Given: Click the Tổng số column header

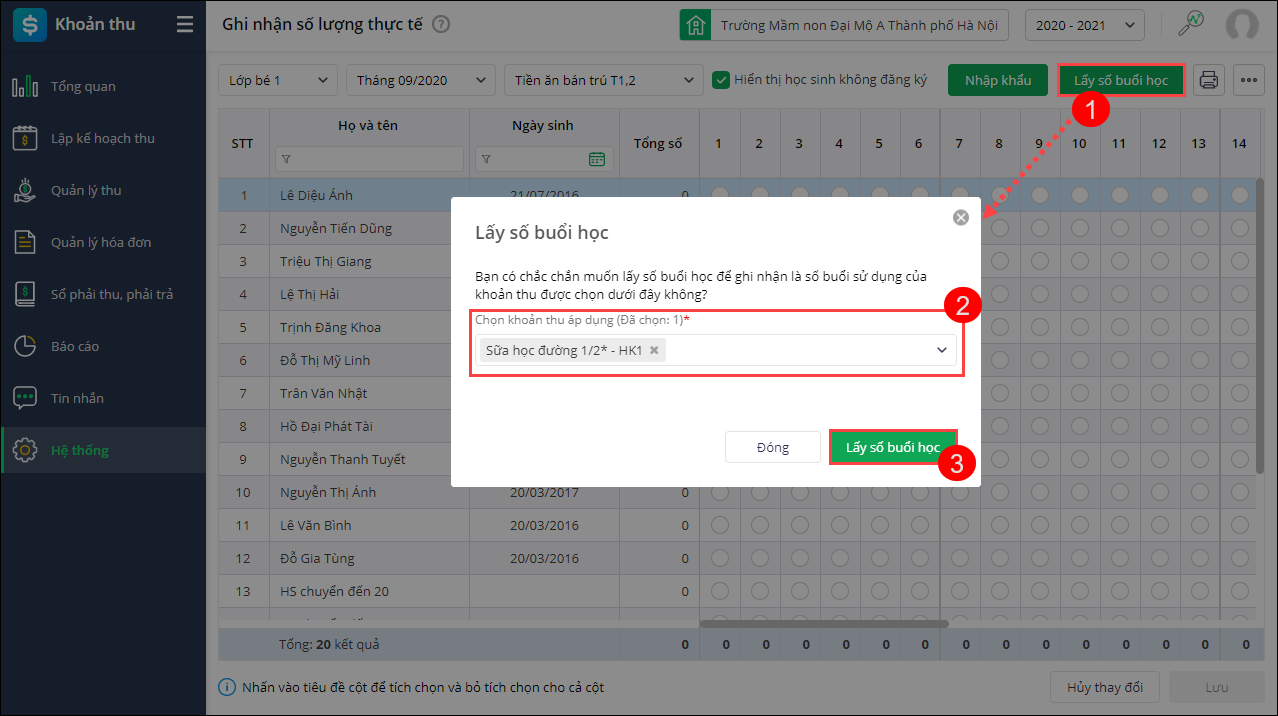Looking at the screenshot, I should [658, 144].
